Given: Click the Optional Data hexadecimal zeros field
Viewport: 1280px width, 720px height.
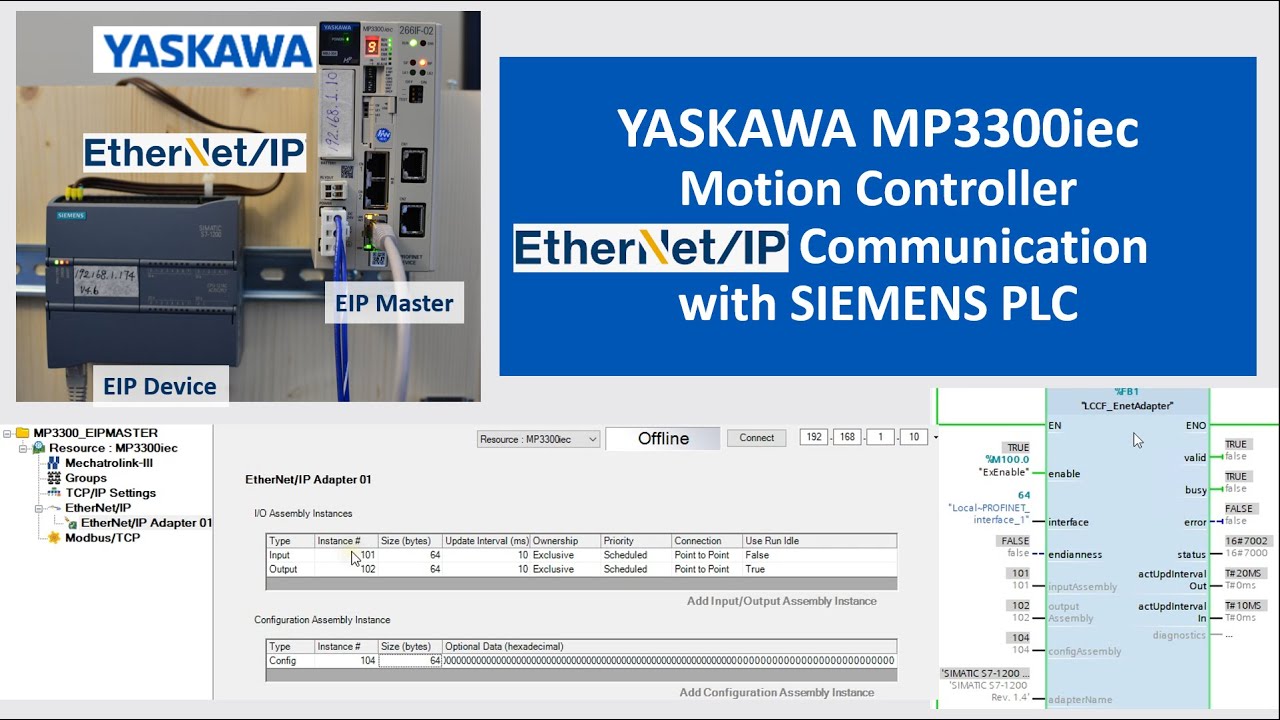Looking at the screenshot, I should point(669,661).
